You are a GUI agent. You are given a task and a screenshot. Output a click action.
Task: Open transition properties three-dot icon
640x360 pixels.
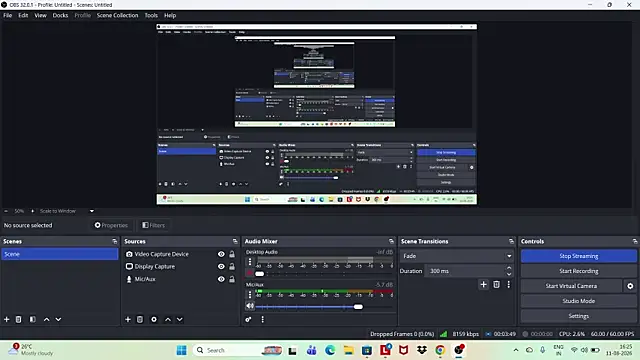coord(509,284)
